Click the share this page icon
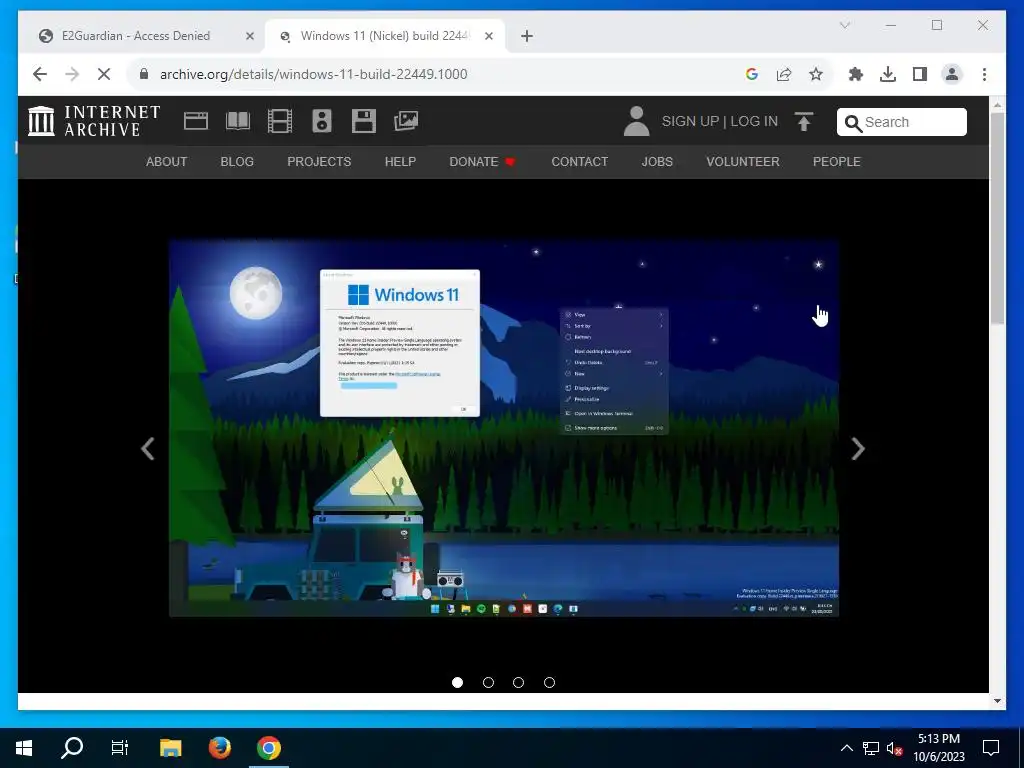The width and height of the screenshot is (1024, 768). coord(784,74)
